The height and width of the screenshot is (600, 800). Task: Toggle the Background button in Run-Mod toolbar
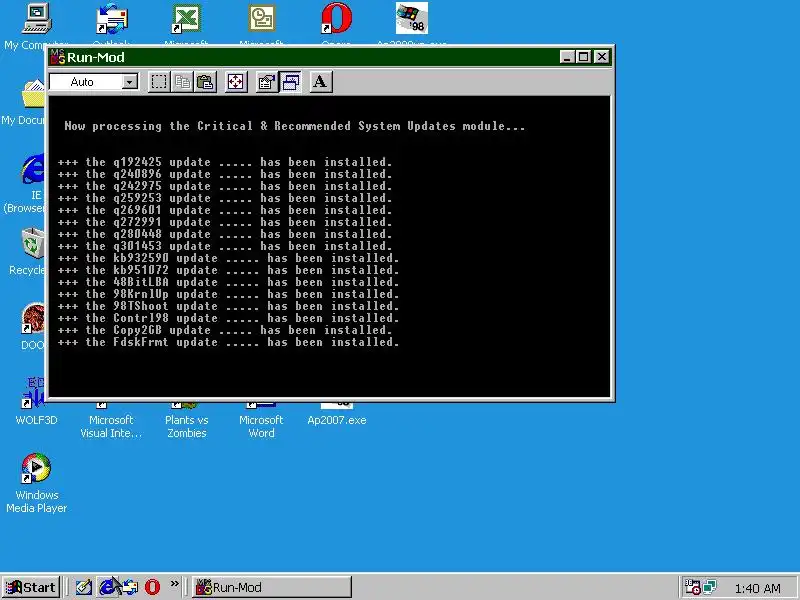point(290,82)
